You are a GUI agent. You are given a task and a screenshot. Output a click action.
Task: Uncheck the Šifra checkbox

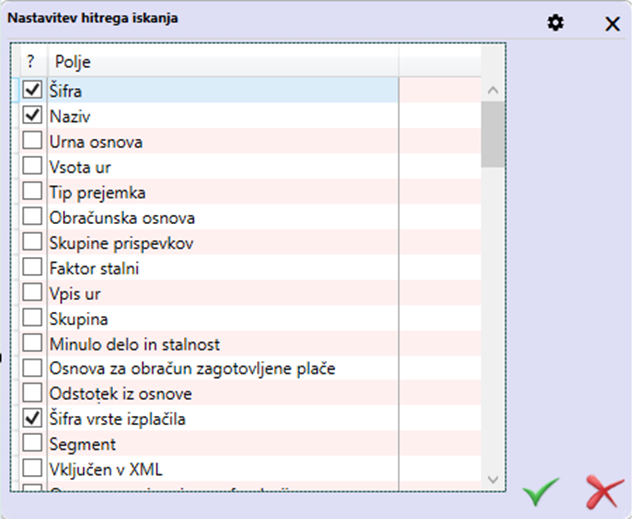tap(32, 90)
